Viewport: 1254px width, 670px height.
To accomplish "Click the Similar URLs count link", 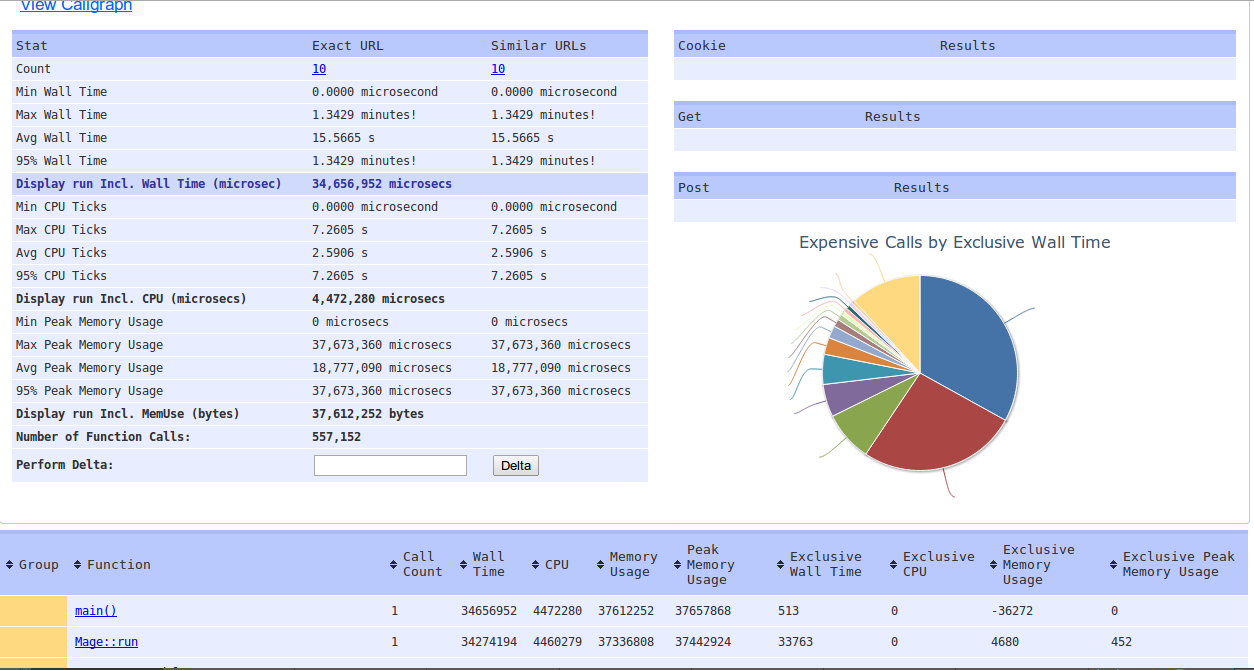I will 498,69.
